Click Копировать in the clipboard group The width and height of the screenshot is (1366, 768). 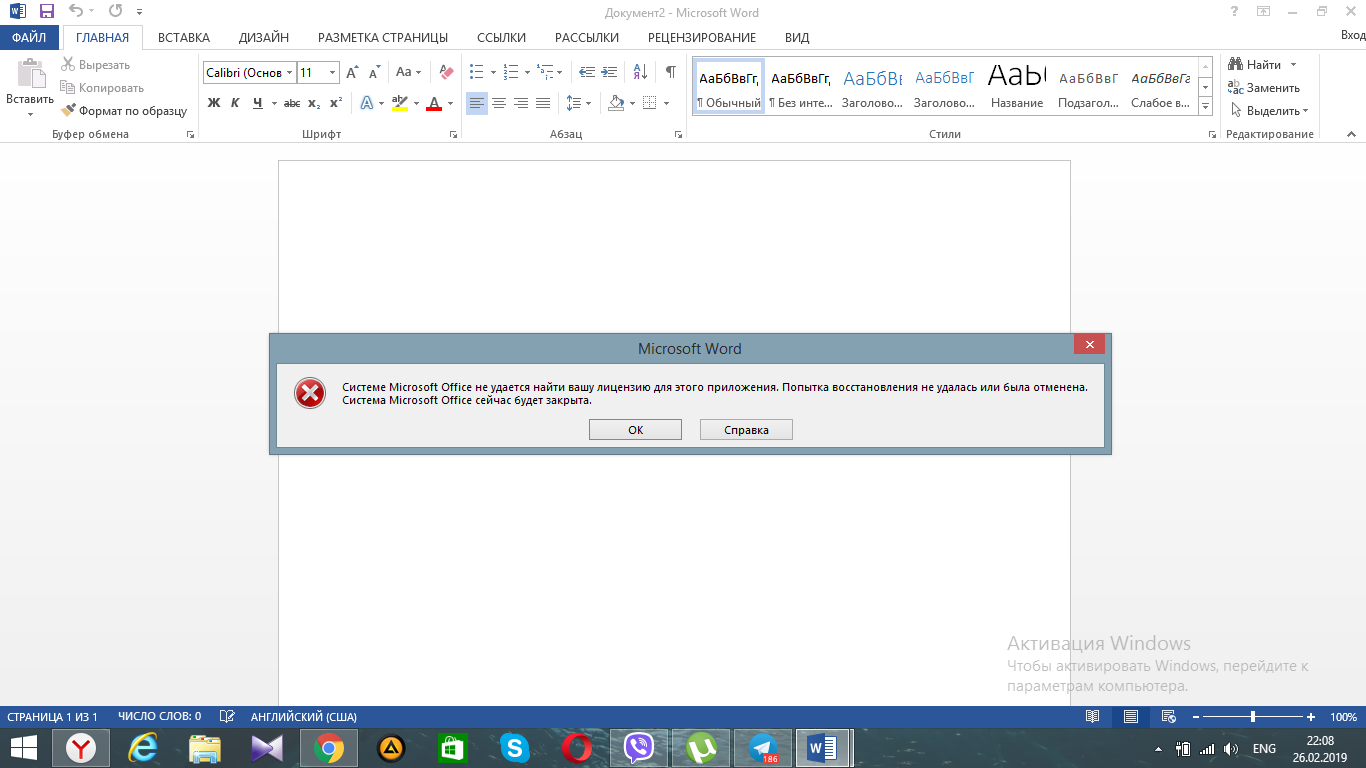click(x=102, y=88)
